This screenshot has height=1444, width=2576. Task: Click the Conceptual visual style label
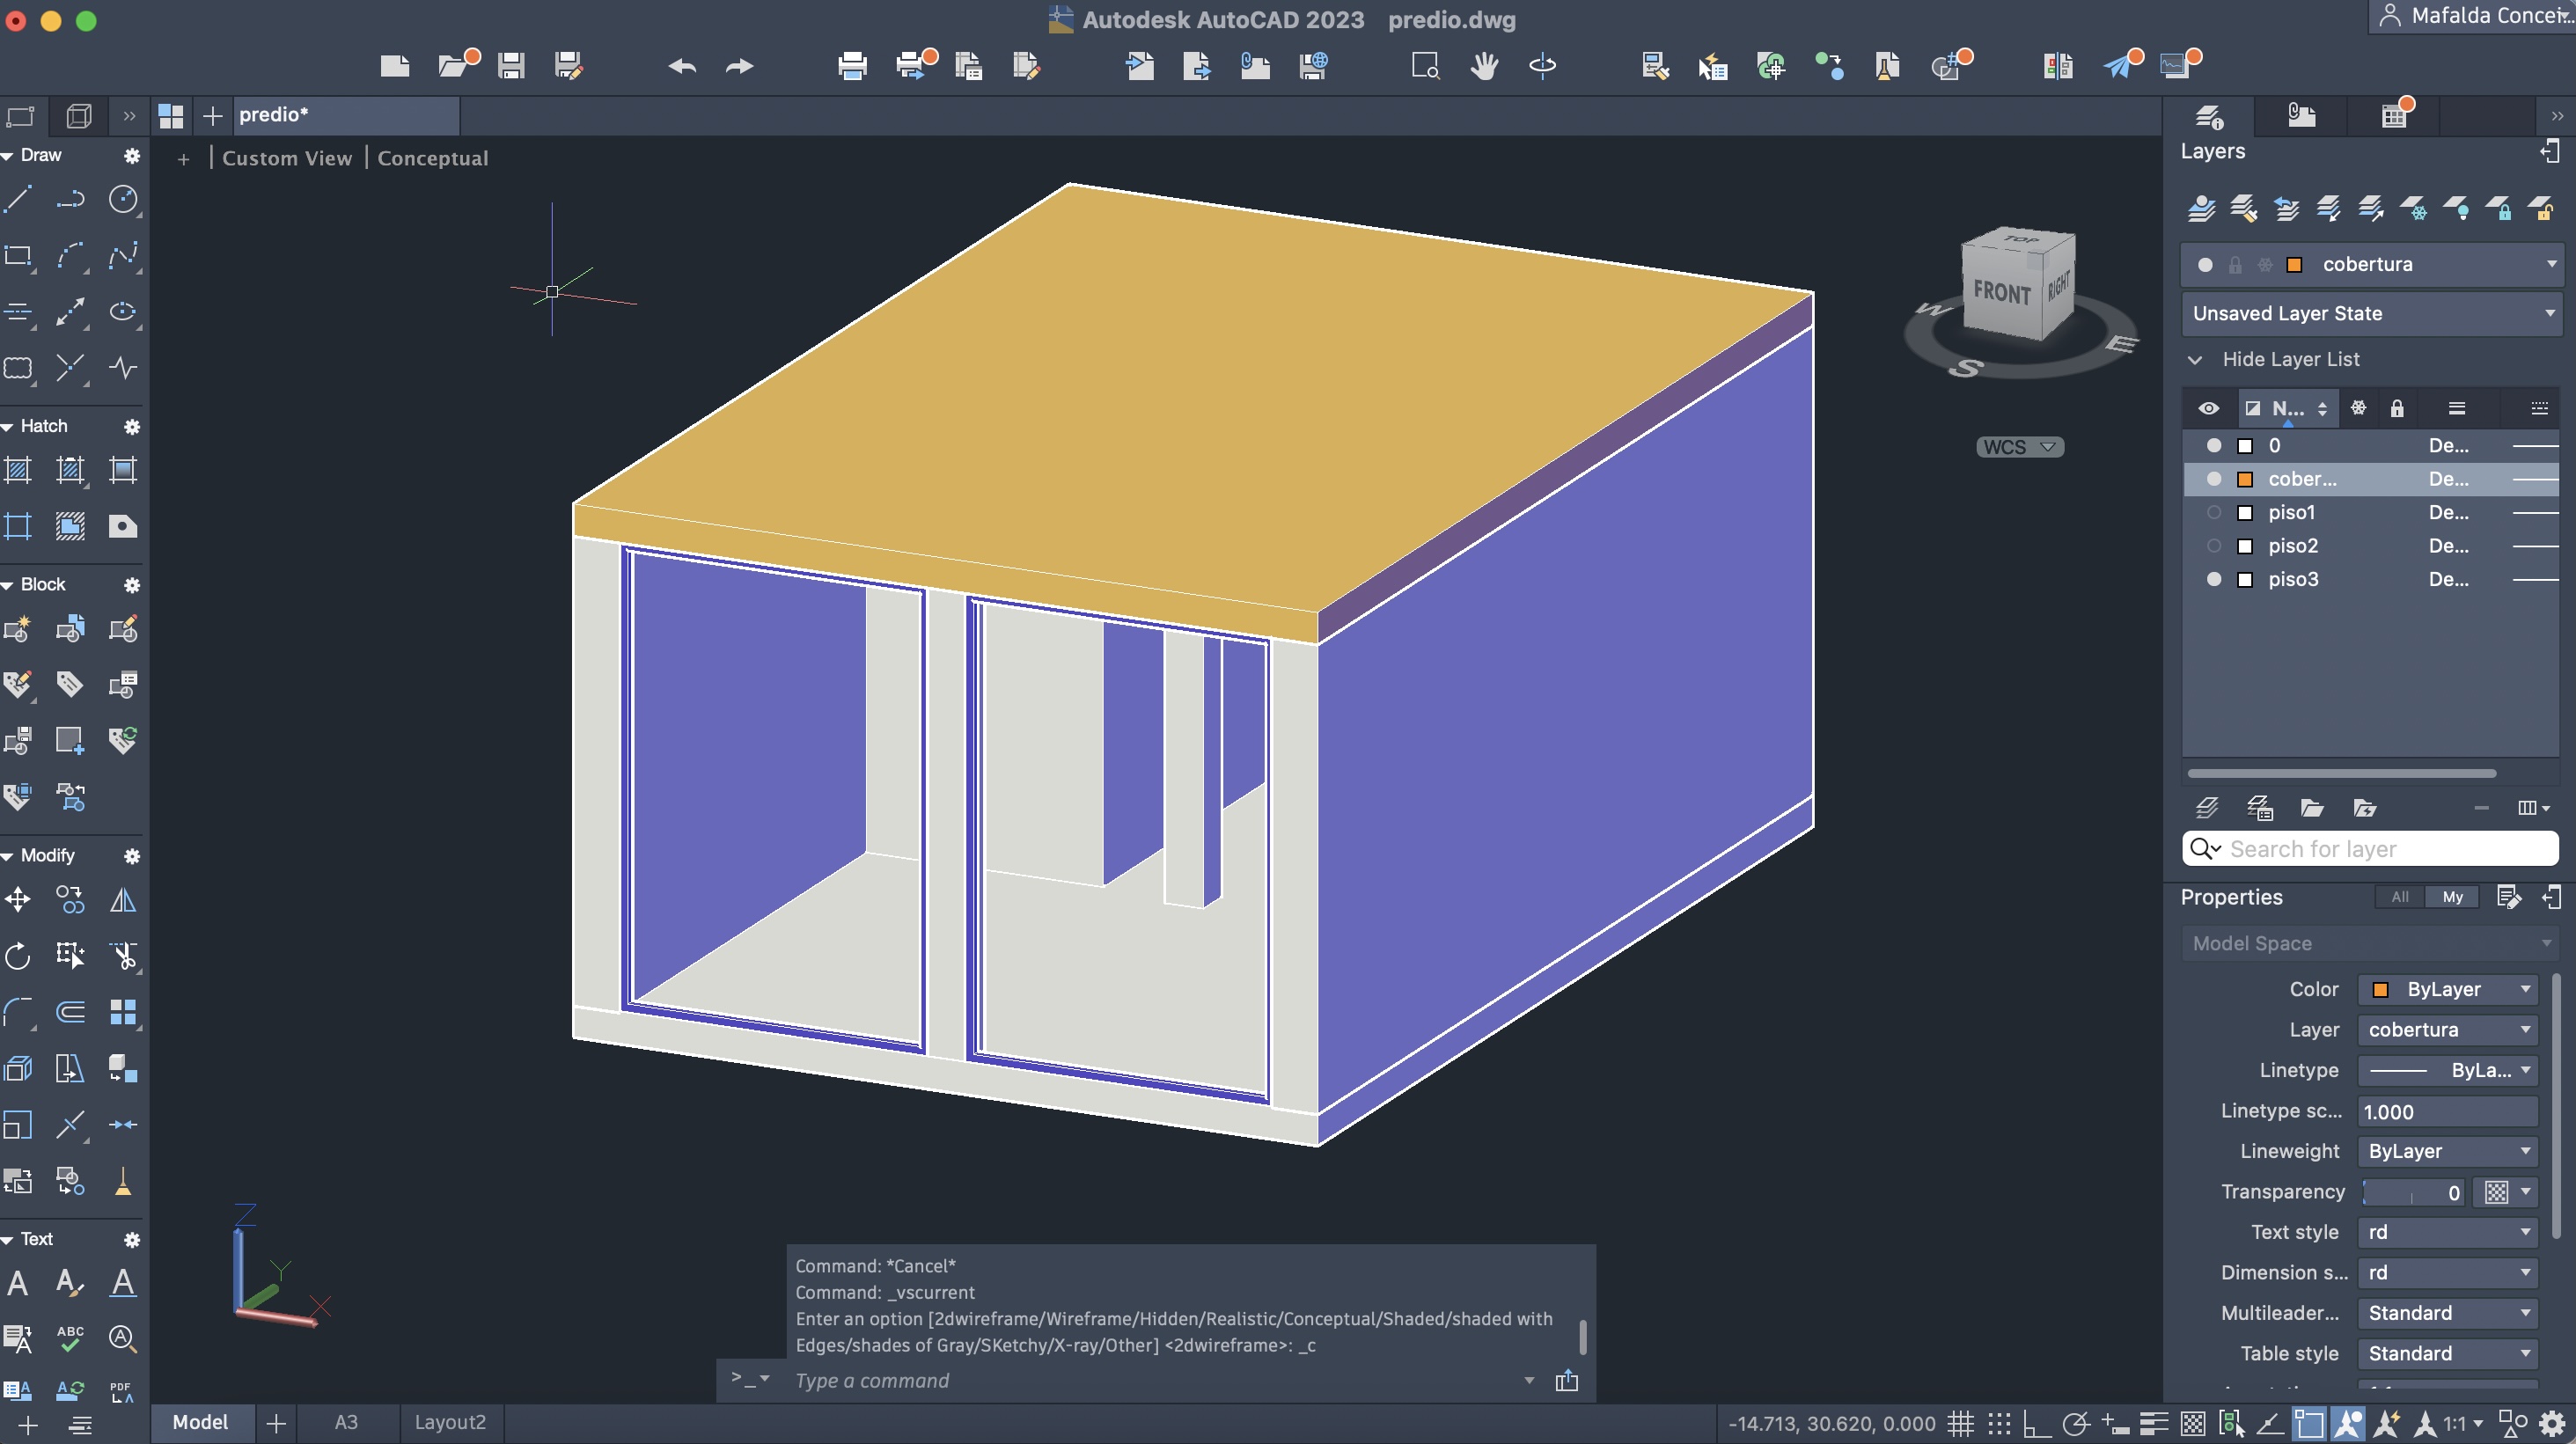point(432,158)
